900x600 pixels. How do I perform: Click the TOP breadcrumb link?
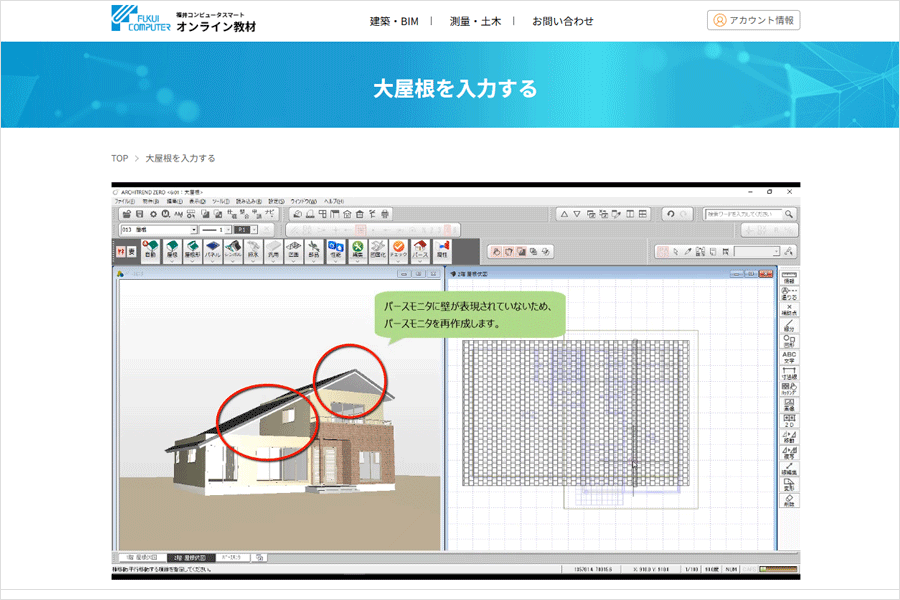tap(120, 157)
